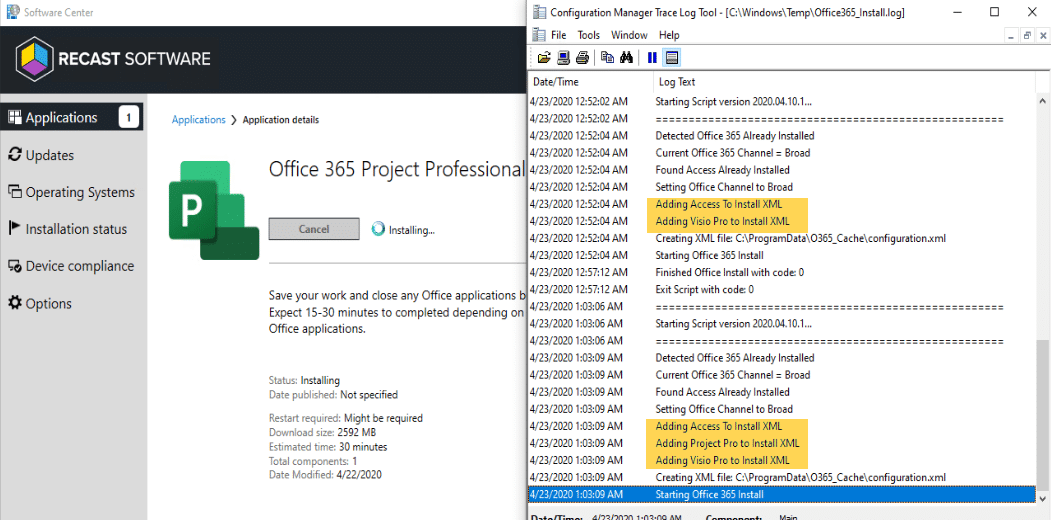Click the Print icon in CMTrace toolbar
Image resolution: width=1051 pixels, height=520 pixels.
[582, 57]
